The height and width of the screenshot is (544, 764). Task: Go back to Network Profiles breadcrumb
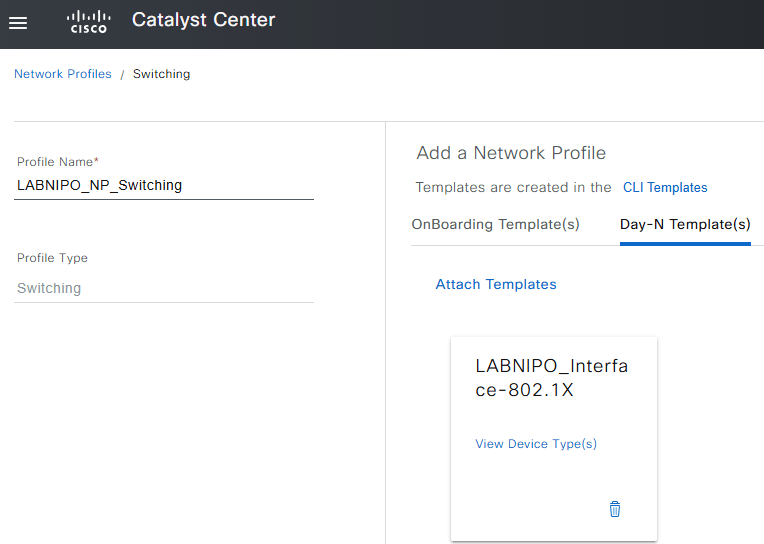[x=63, y=74]
